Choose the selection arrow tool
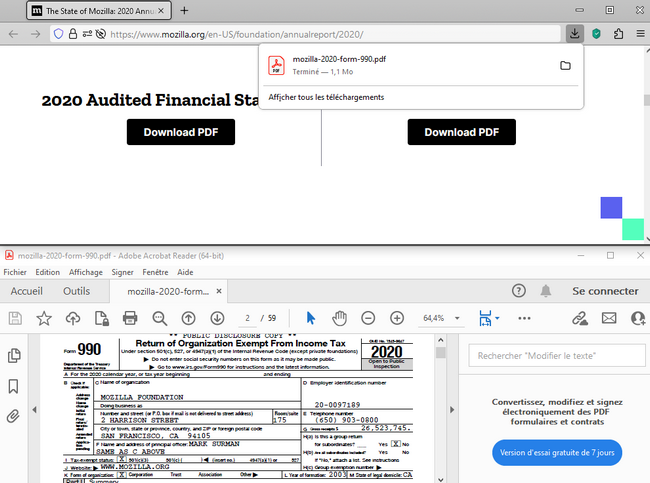The width and height of the screenshot is (650, 483). tap(310, 318)
